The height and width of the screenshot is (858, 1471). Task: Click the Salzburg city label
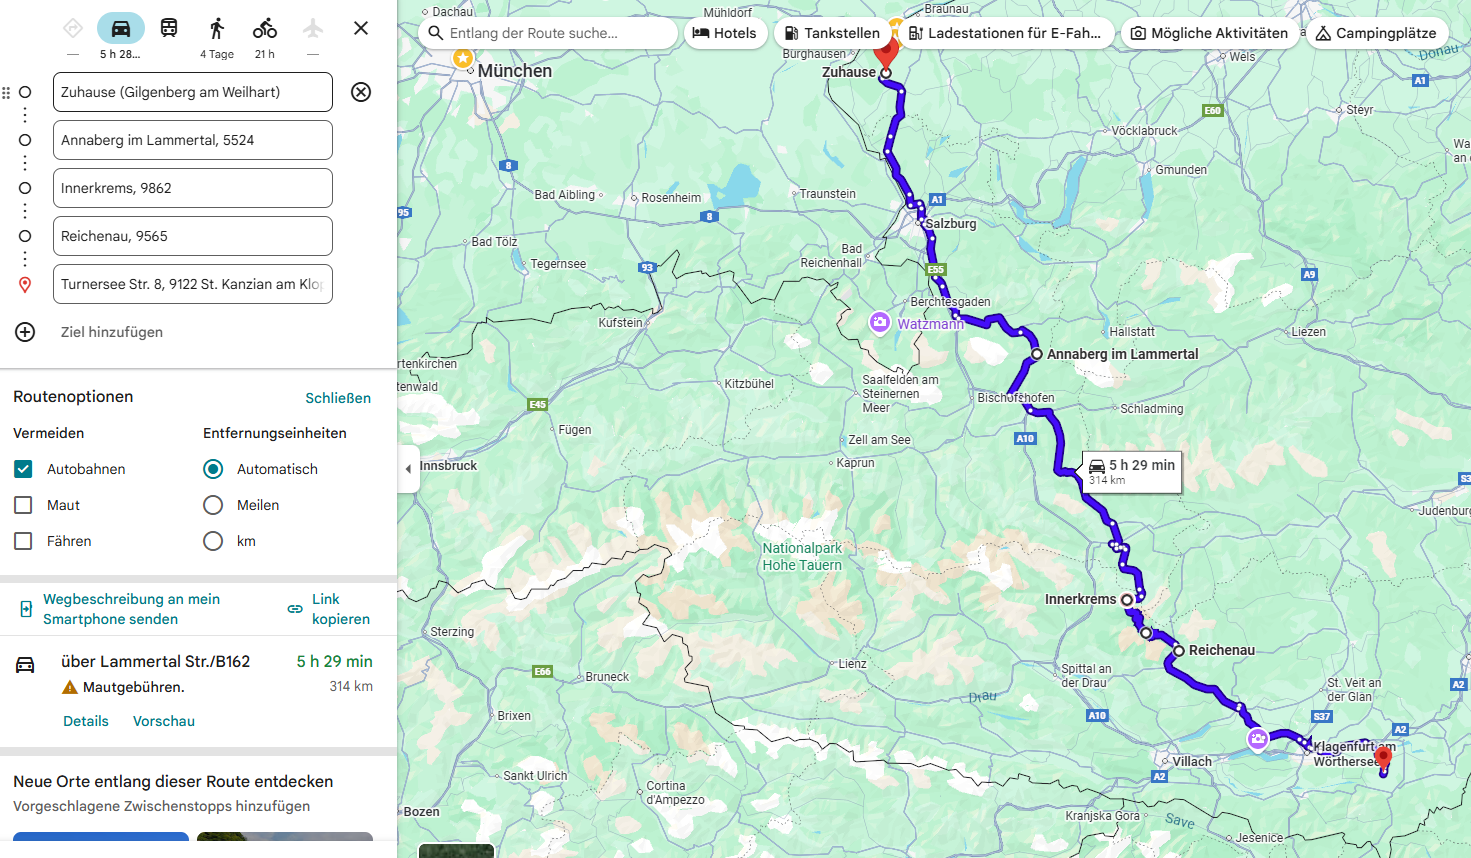click(950, 224)
